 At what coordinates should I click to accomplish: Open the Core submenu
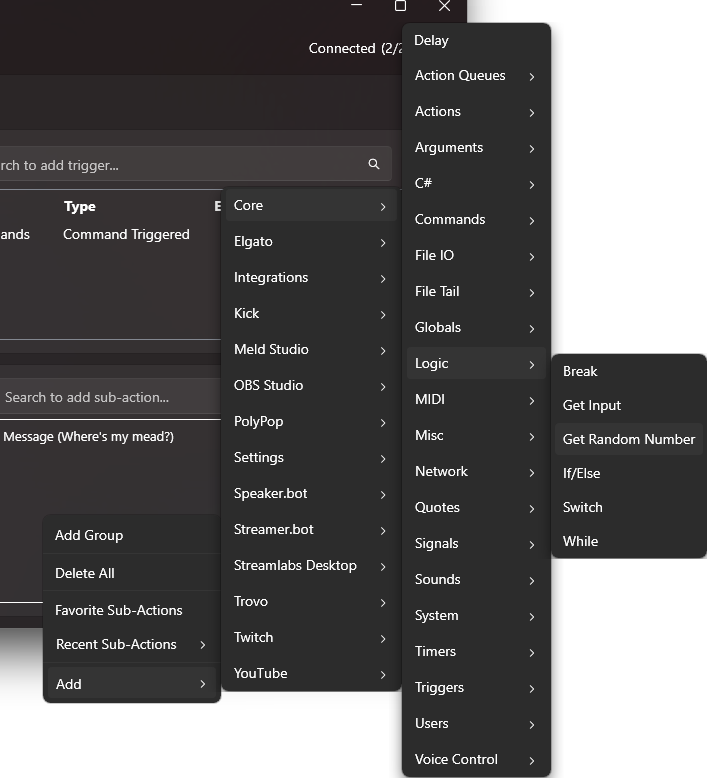(x=311, y=205)
